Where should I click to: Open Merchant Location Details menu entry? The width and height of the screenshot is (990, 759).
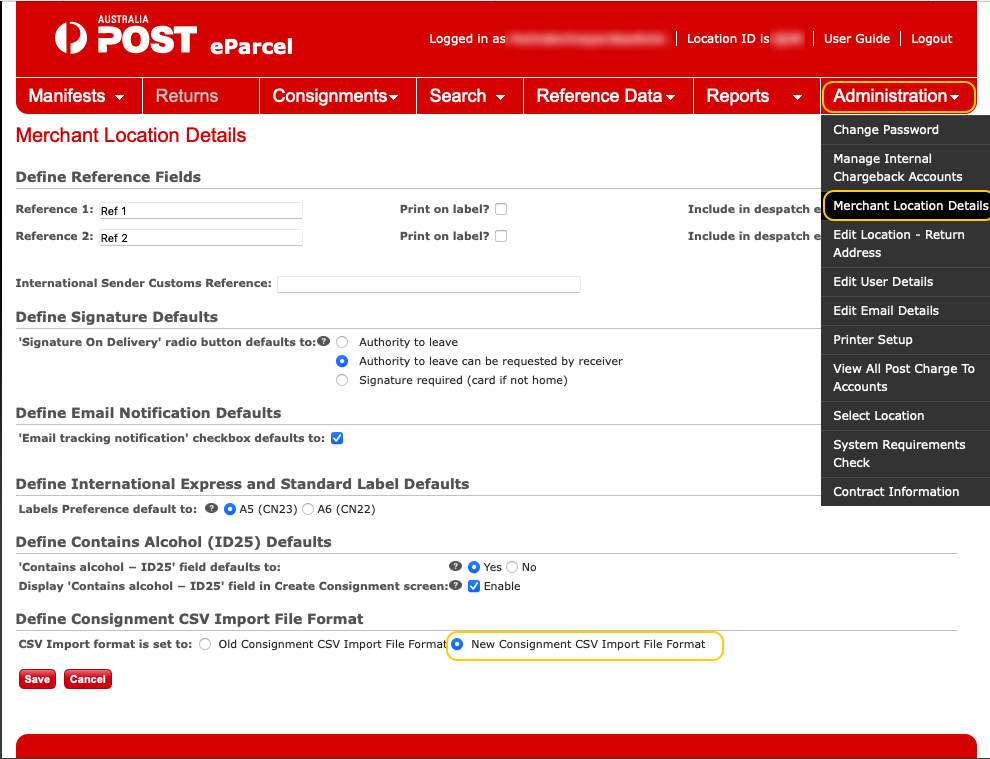click(907, 205)
